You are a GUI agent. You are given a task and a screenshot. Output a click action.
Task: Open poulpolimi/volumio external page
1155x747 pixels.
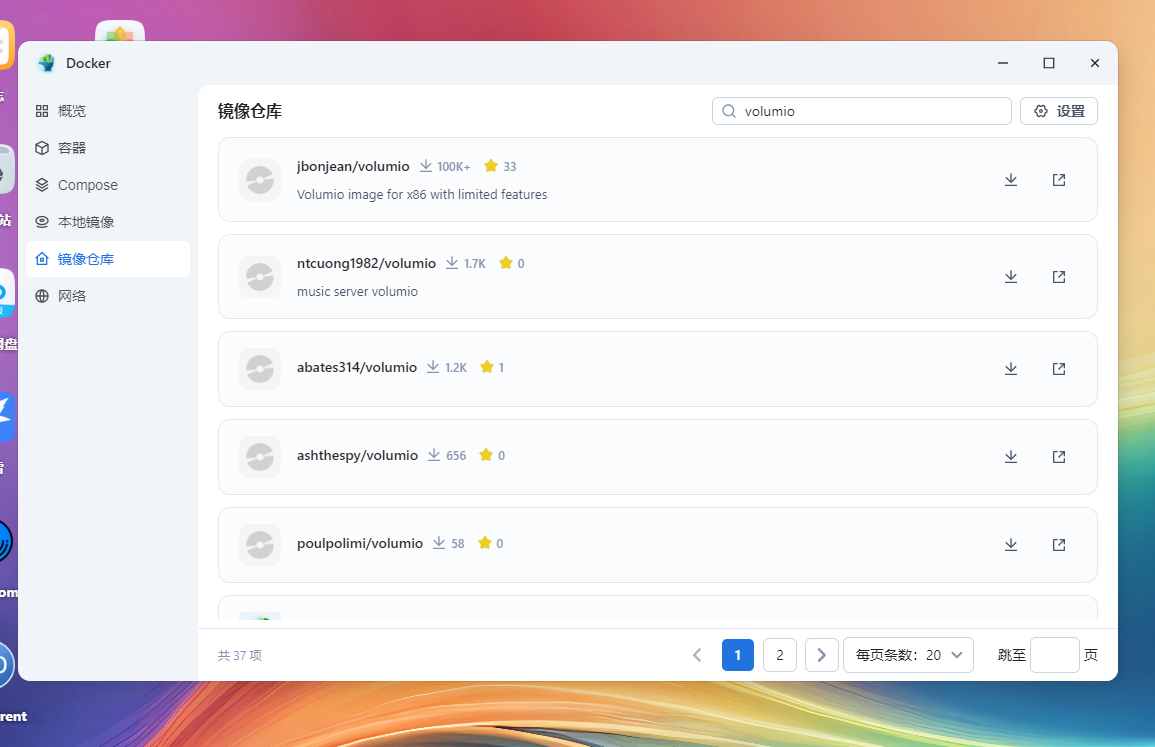click(1059, 544)
